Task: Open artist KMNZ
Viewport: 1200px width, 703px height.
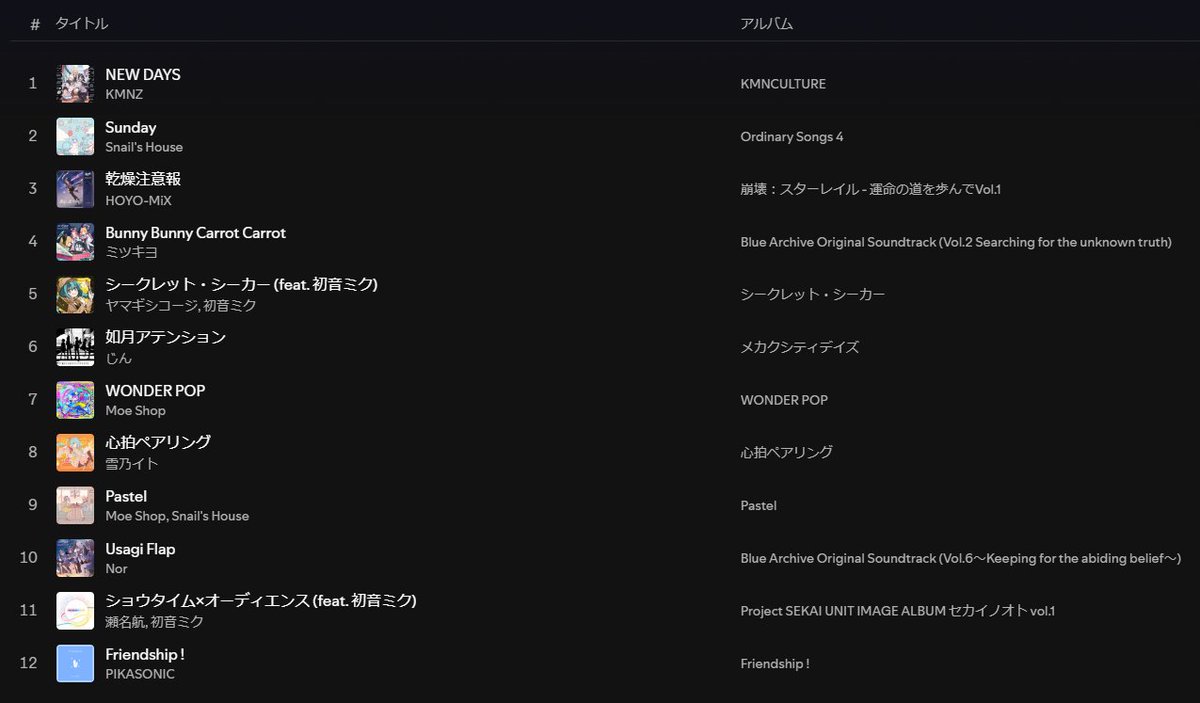Action: point(124,94)
